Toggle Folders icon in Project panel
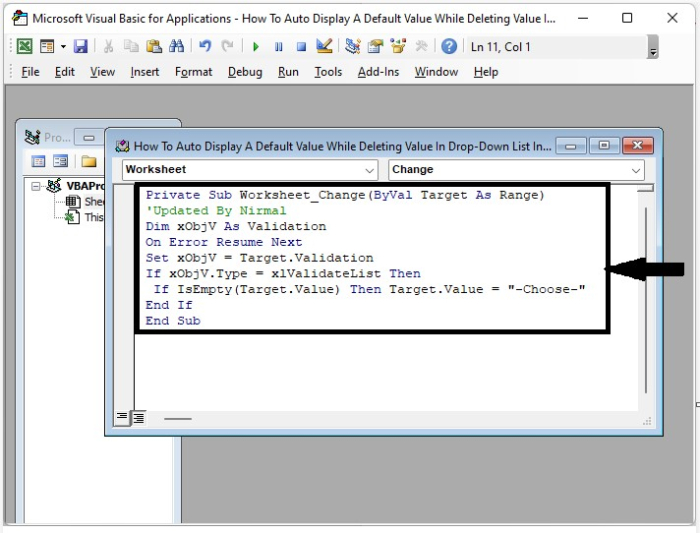700x533 pixels. point(89,161)
